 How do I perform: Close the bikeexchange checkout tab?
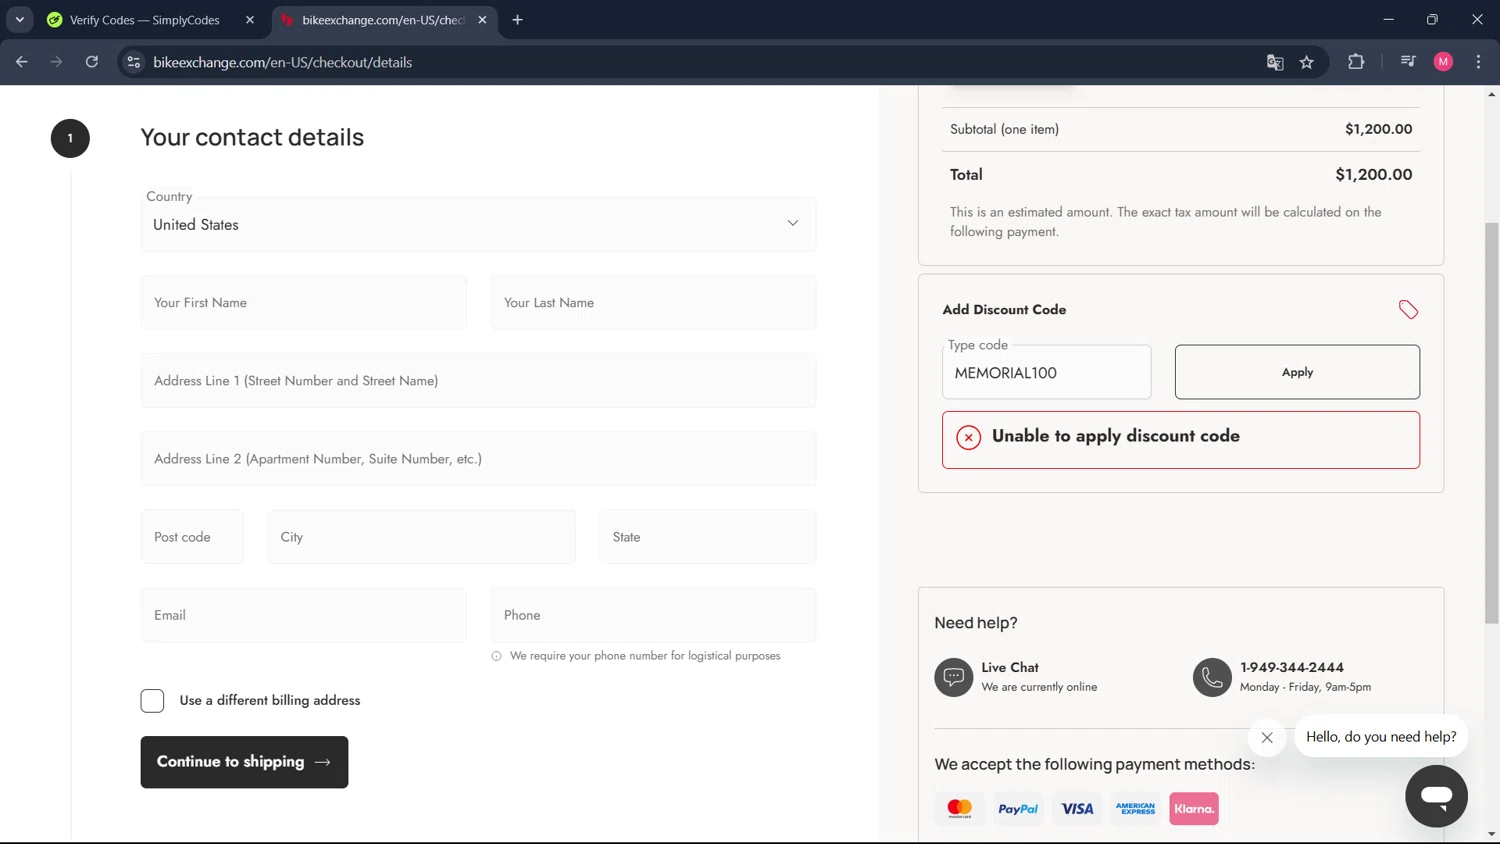pyautogui.click(x=482, y=20)
